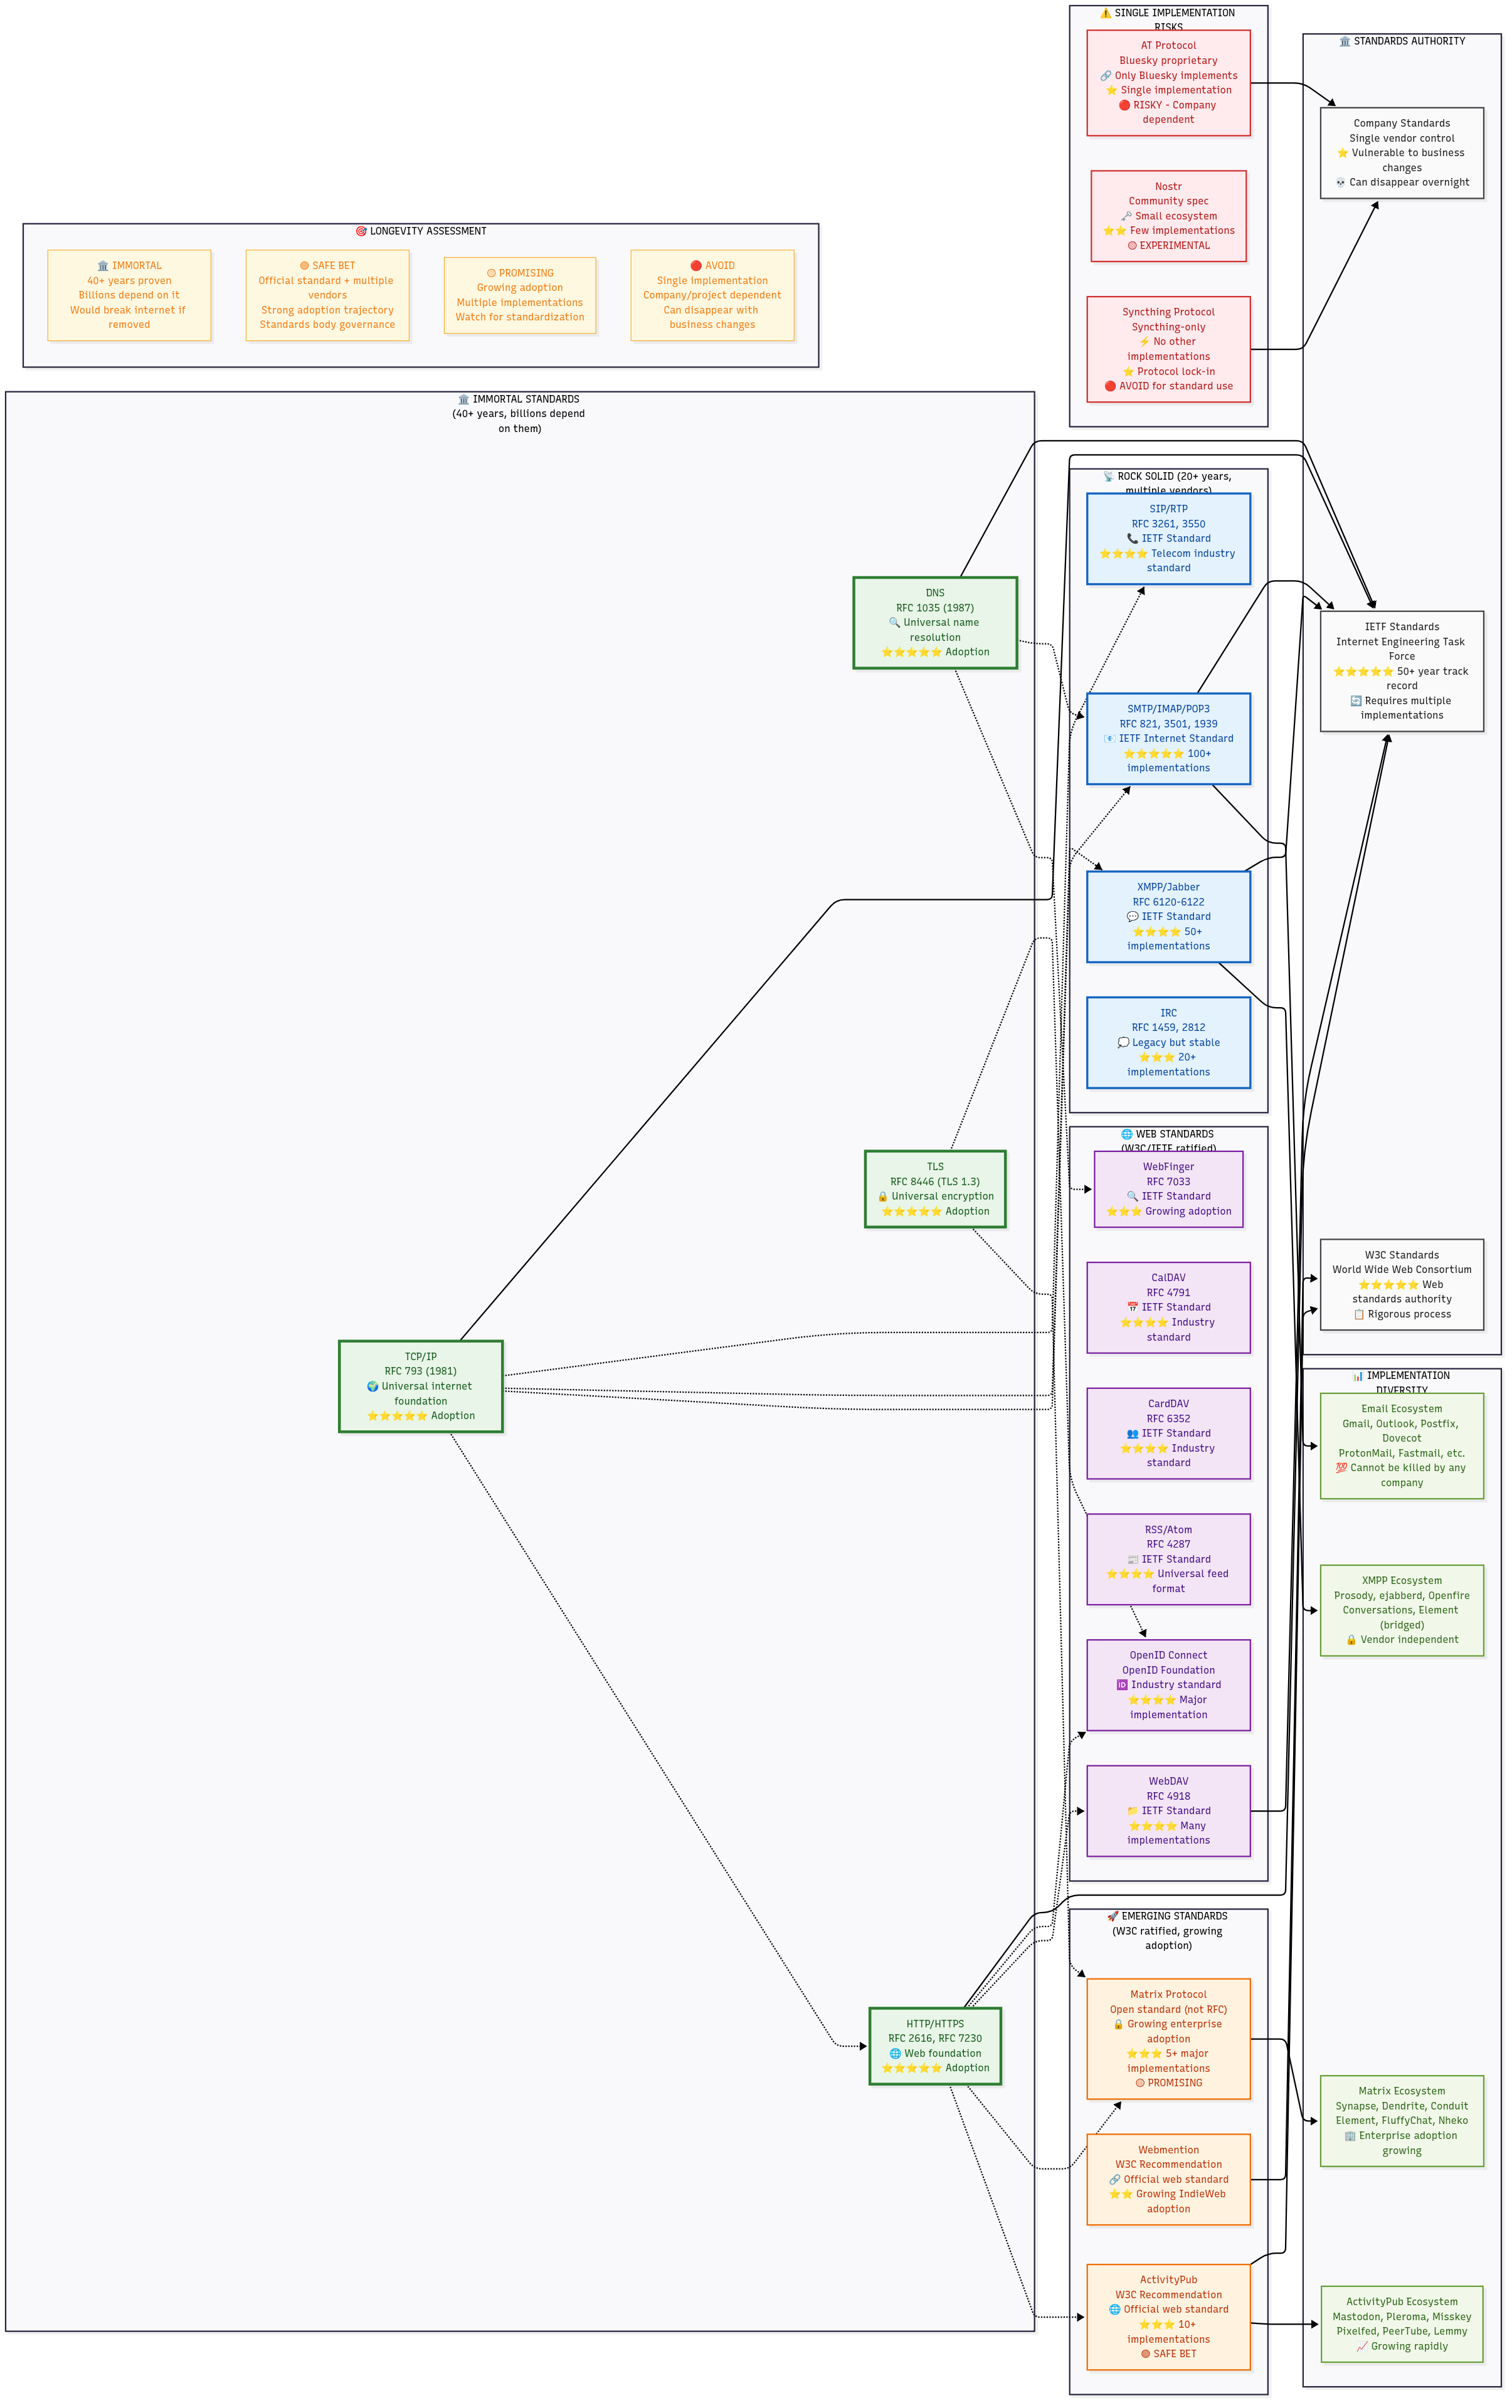Viewport: 1512px width, 2408px height.
Task: Select the ActivityPub W3C Recommendation box
Action: [1168, 2316]
